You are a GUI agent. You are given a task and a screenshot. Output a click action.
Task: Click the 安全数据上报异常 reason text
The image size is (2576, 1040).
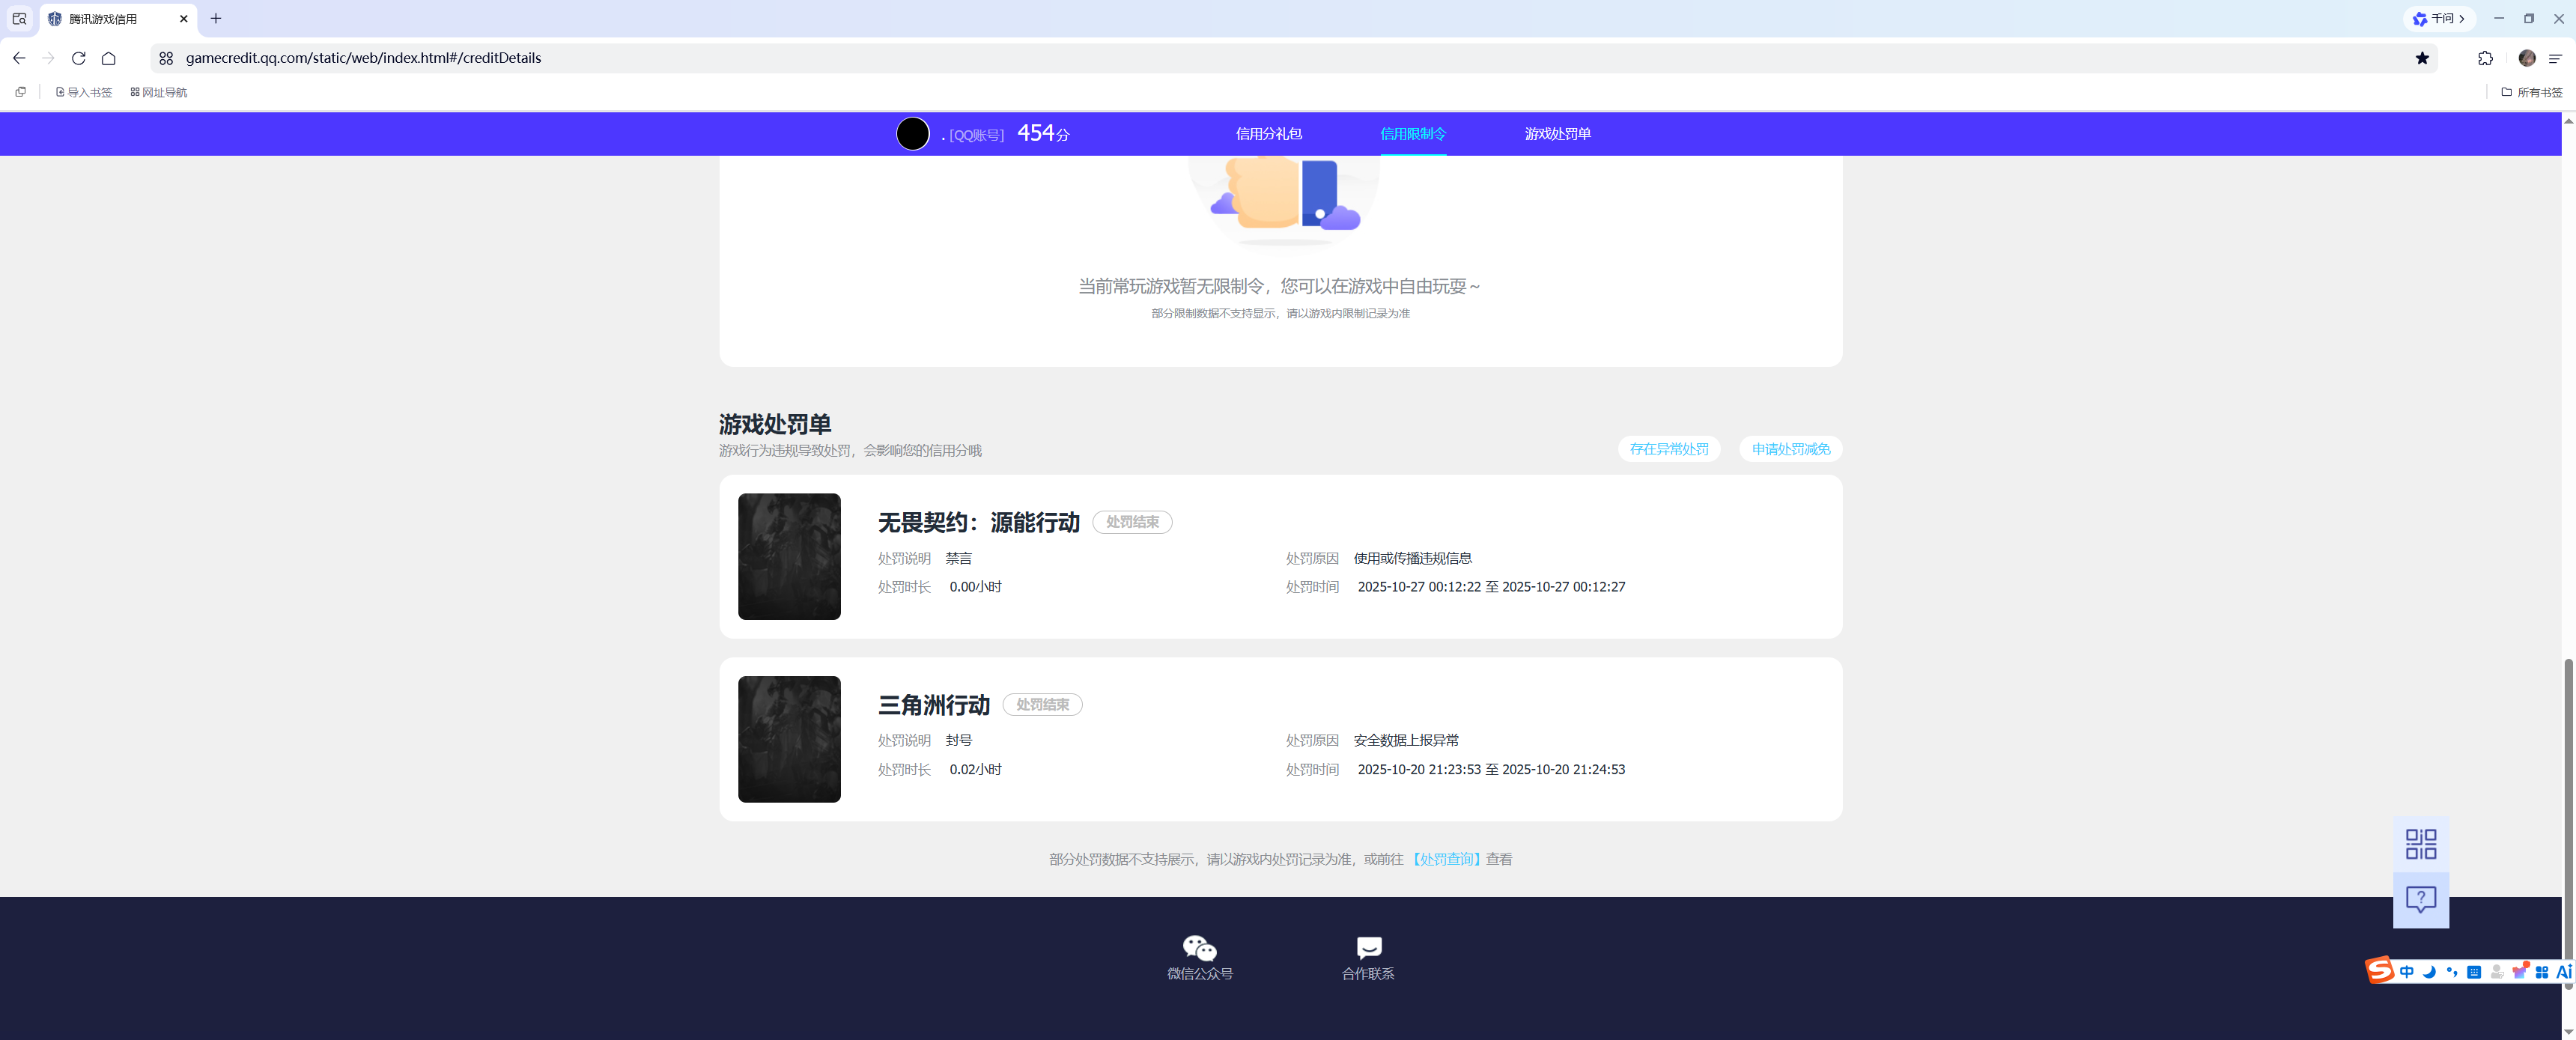coord(1405,740)
